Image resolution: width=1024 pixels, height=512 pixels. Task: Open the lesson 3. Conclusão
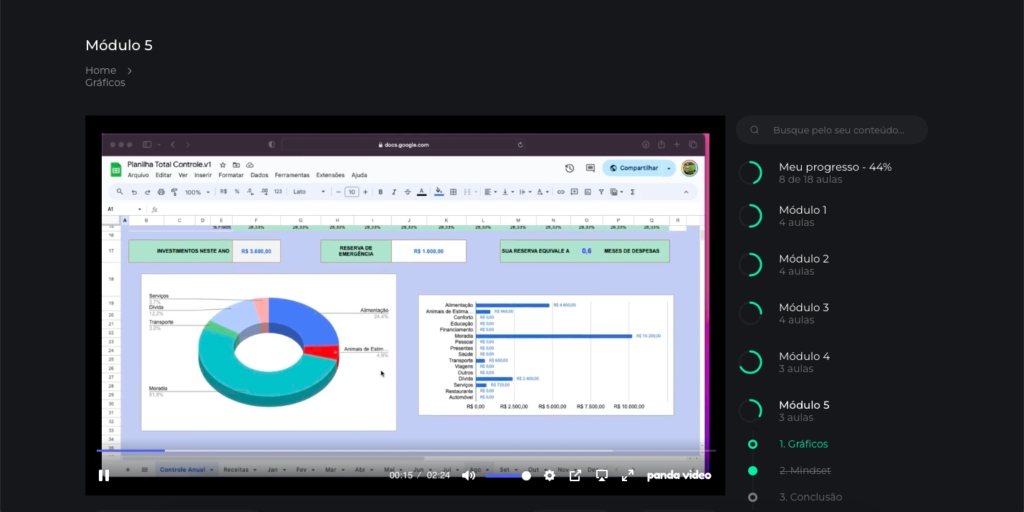pos(810,497)
